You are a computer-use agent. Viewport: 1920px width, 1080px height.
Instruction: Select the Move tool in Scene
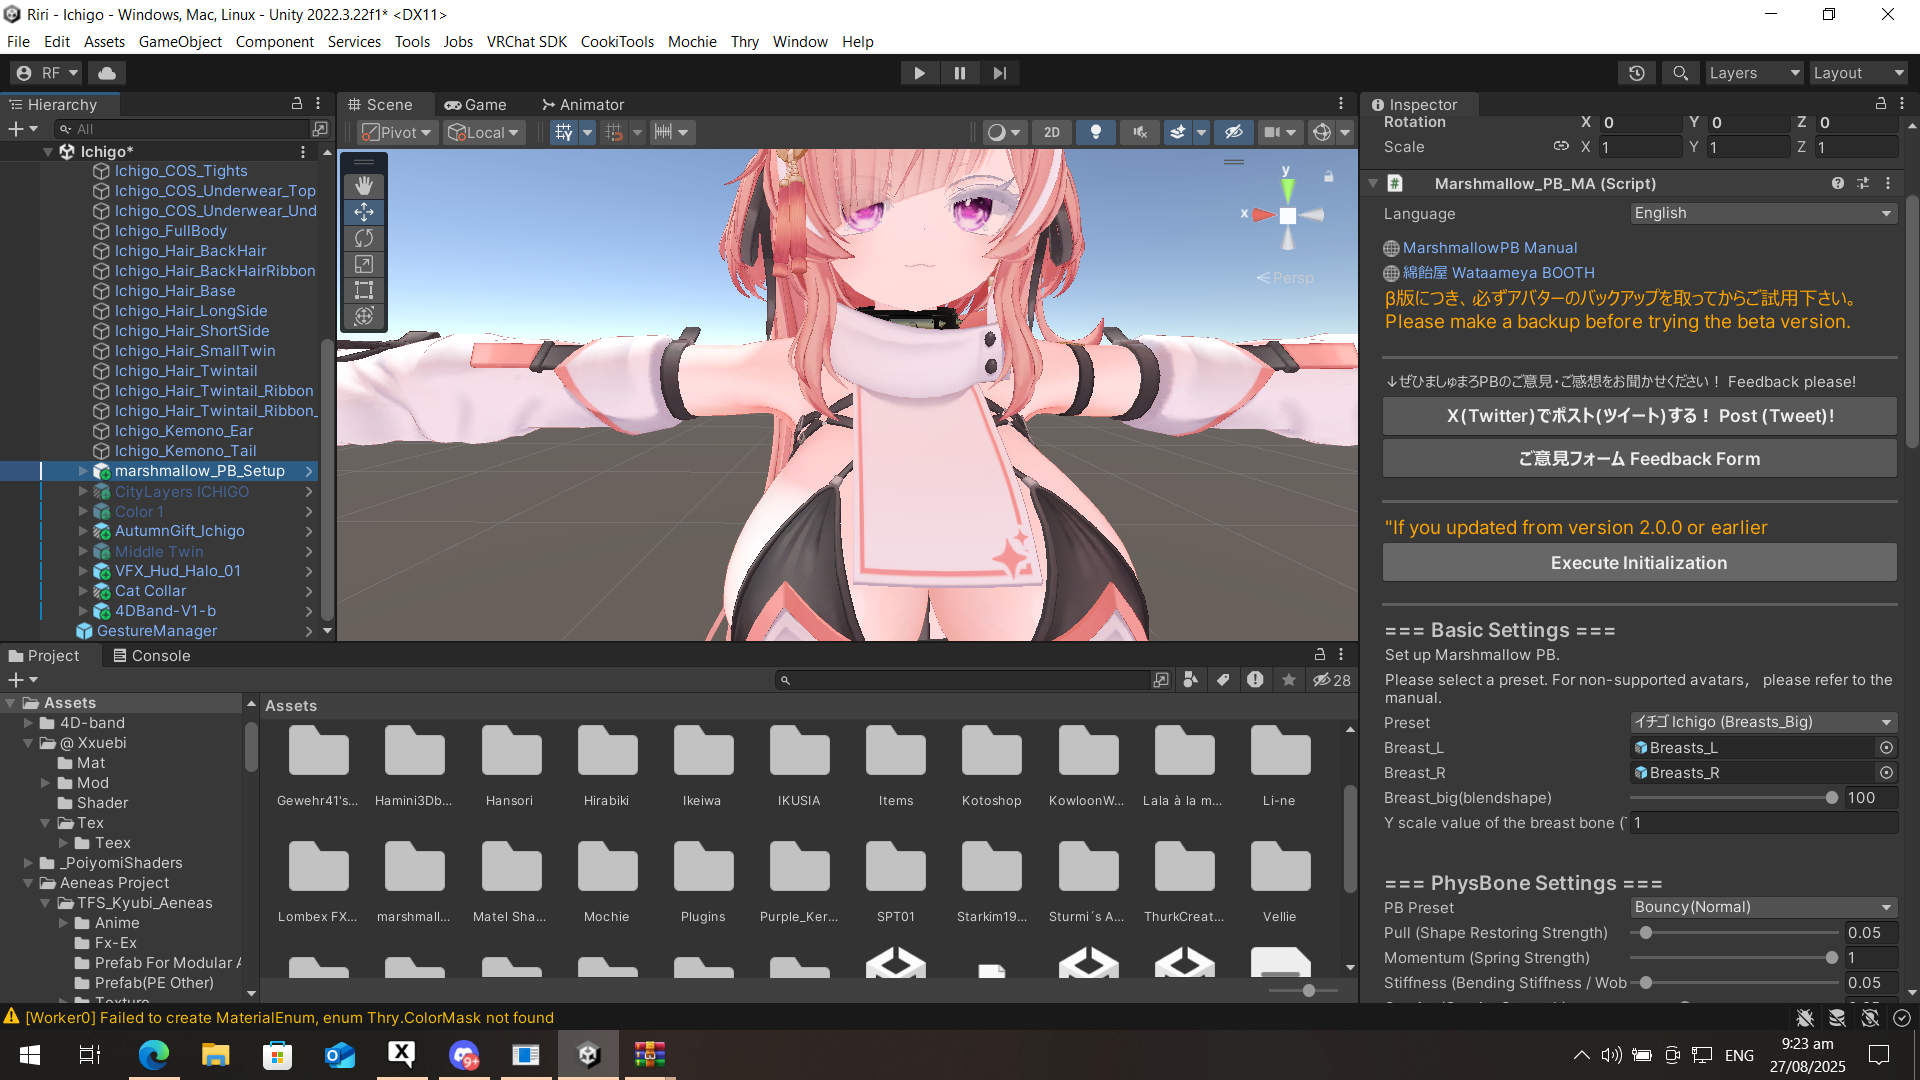tap(364, 212)
